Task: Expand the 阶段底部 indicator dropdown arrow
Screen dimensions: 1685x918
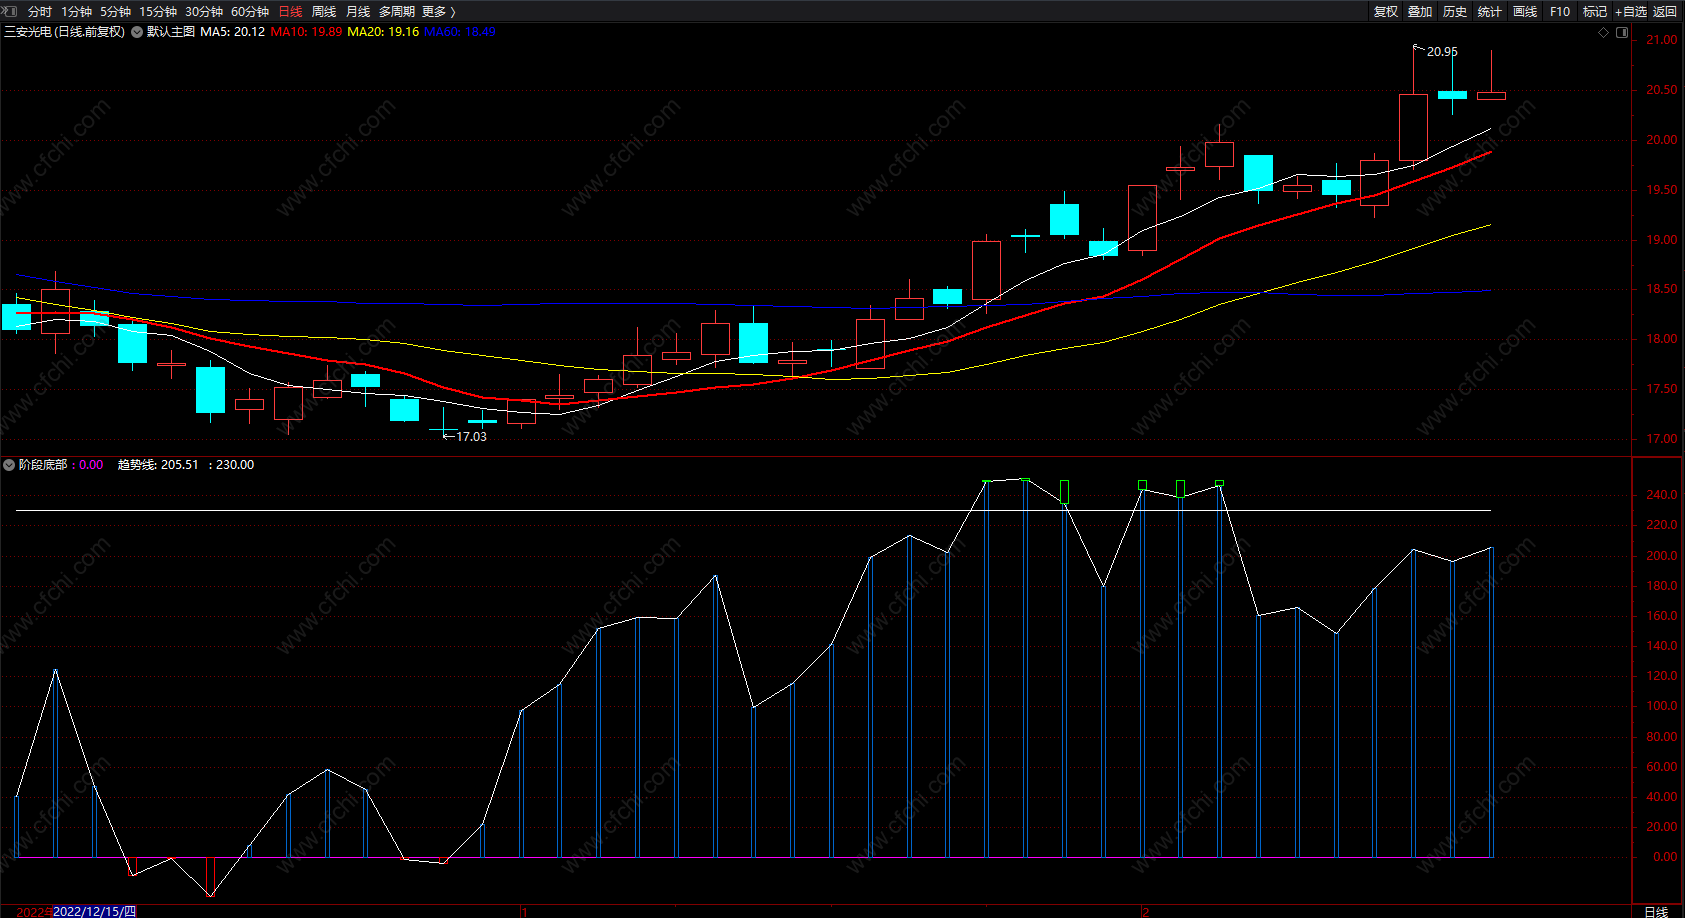Action: (9, 465)
